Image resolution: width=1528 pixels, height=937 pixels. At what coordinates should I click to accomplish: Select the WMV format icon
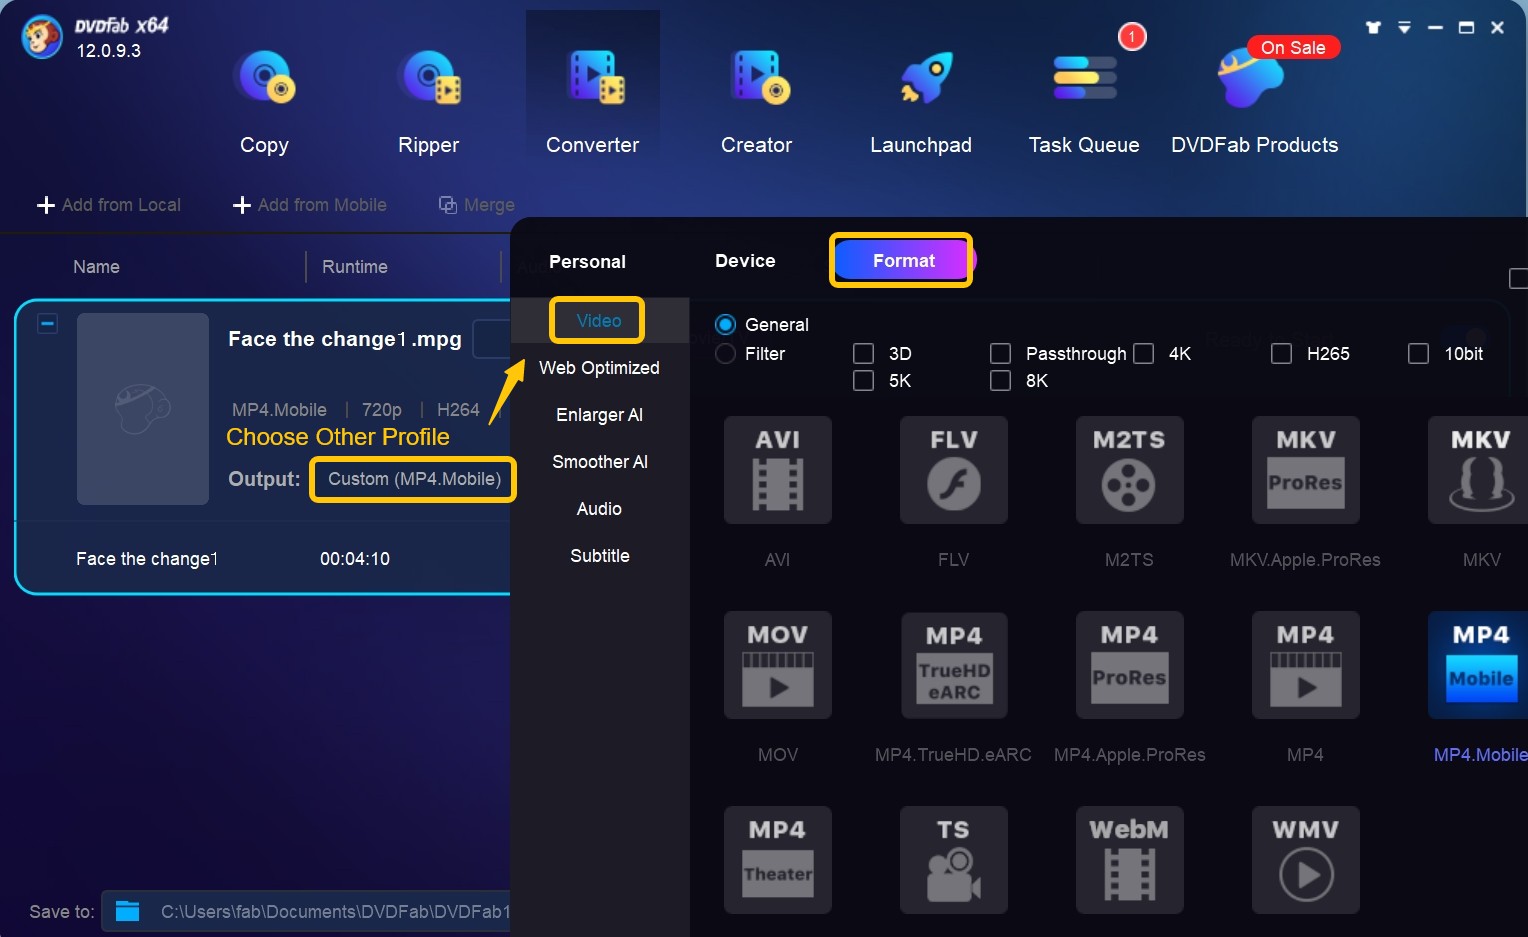pyautogui.click(x=1305, y=860)
